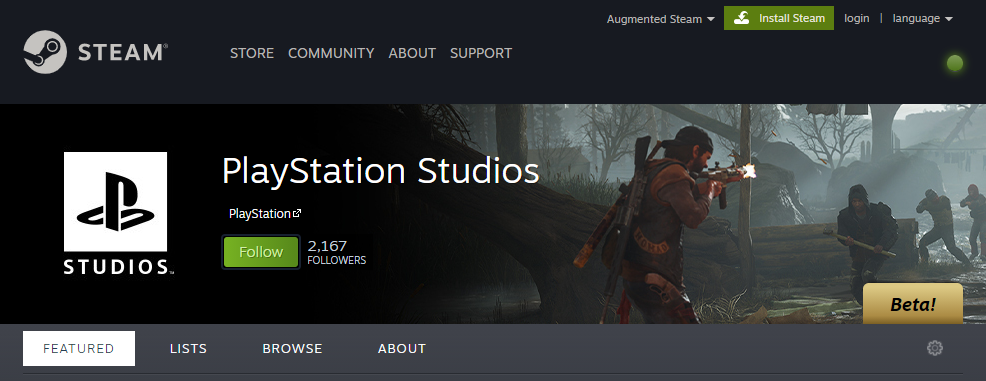Open the ABOUT tab below banner
The width and height of the screenshot is (986, 381).
click(x=402, y=348)
